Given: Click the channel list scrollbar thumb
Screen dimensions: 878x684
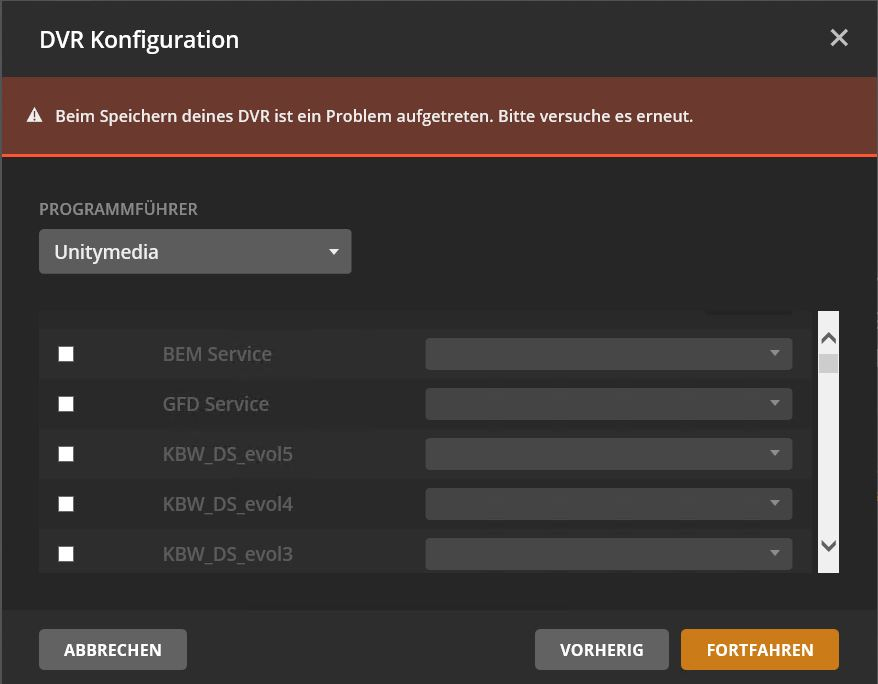Looking at the screenshot, I should click(828, 364).
